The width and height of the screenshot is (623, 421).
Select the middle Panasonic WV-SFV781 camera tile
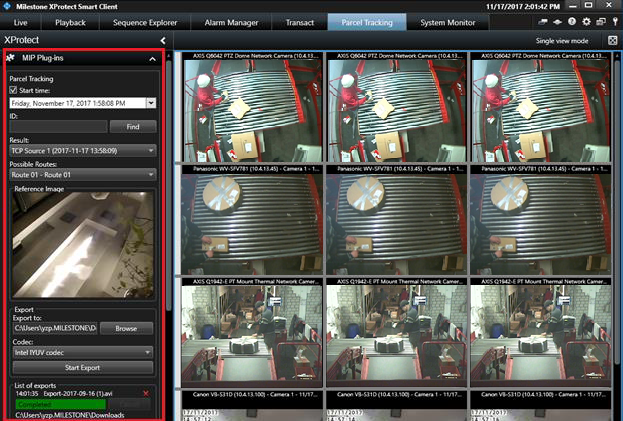397,220
